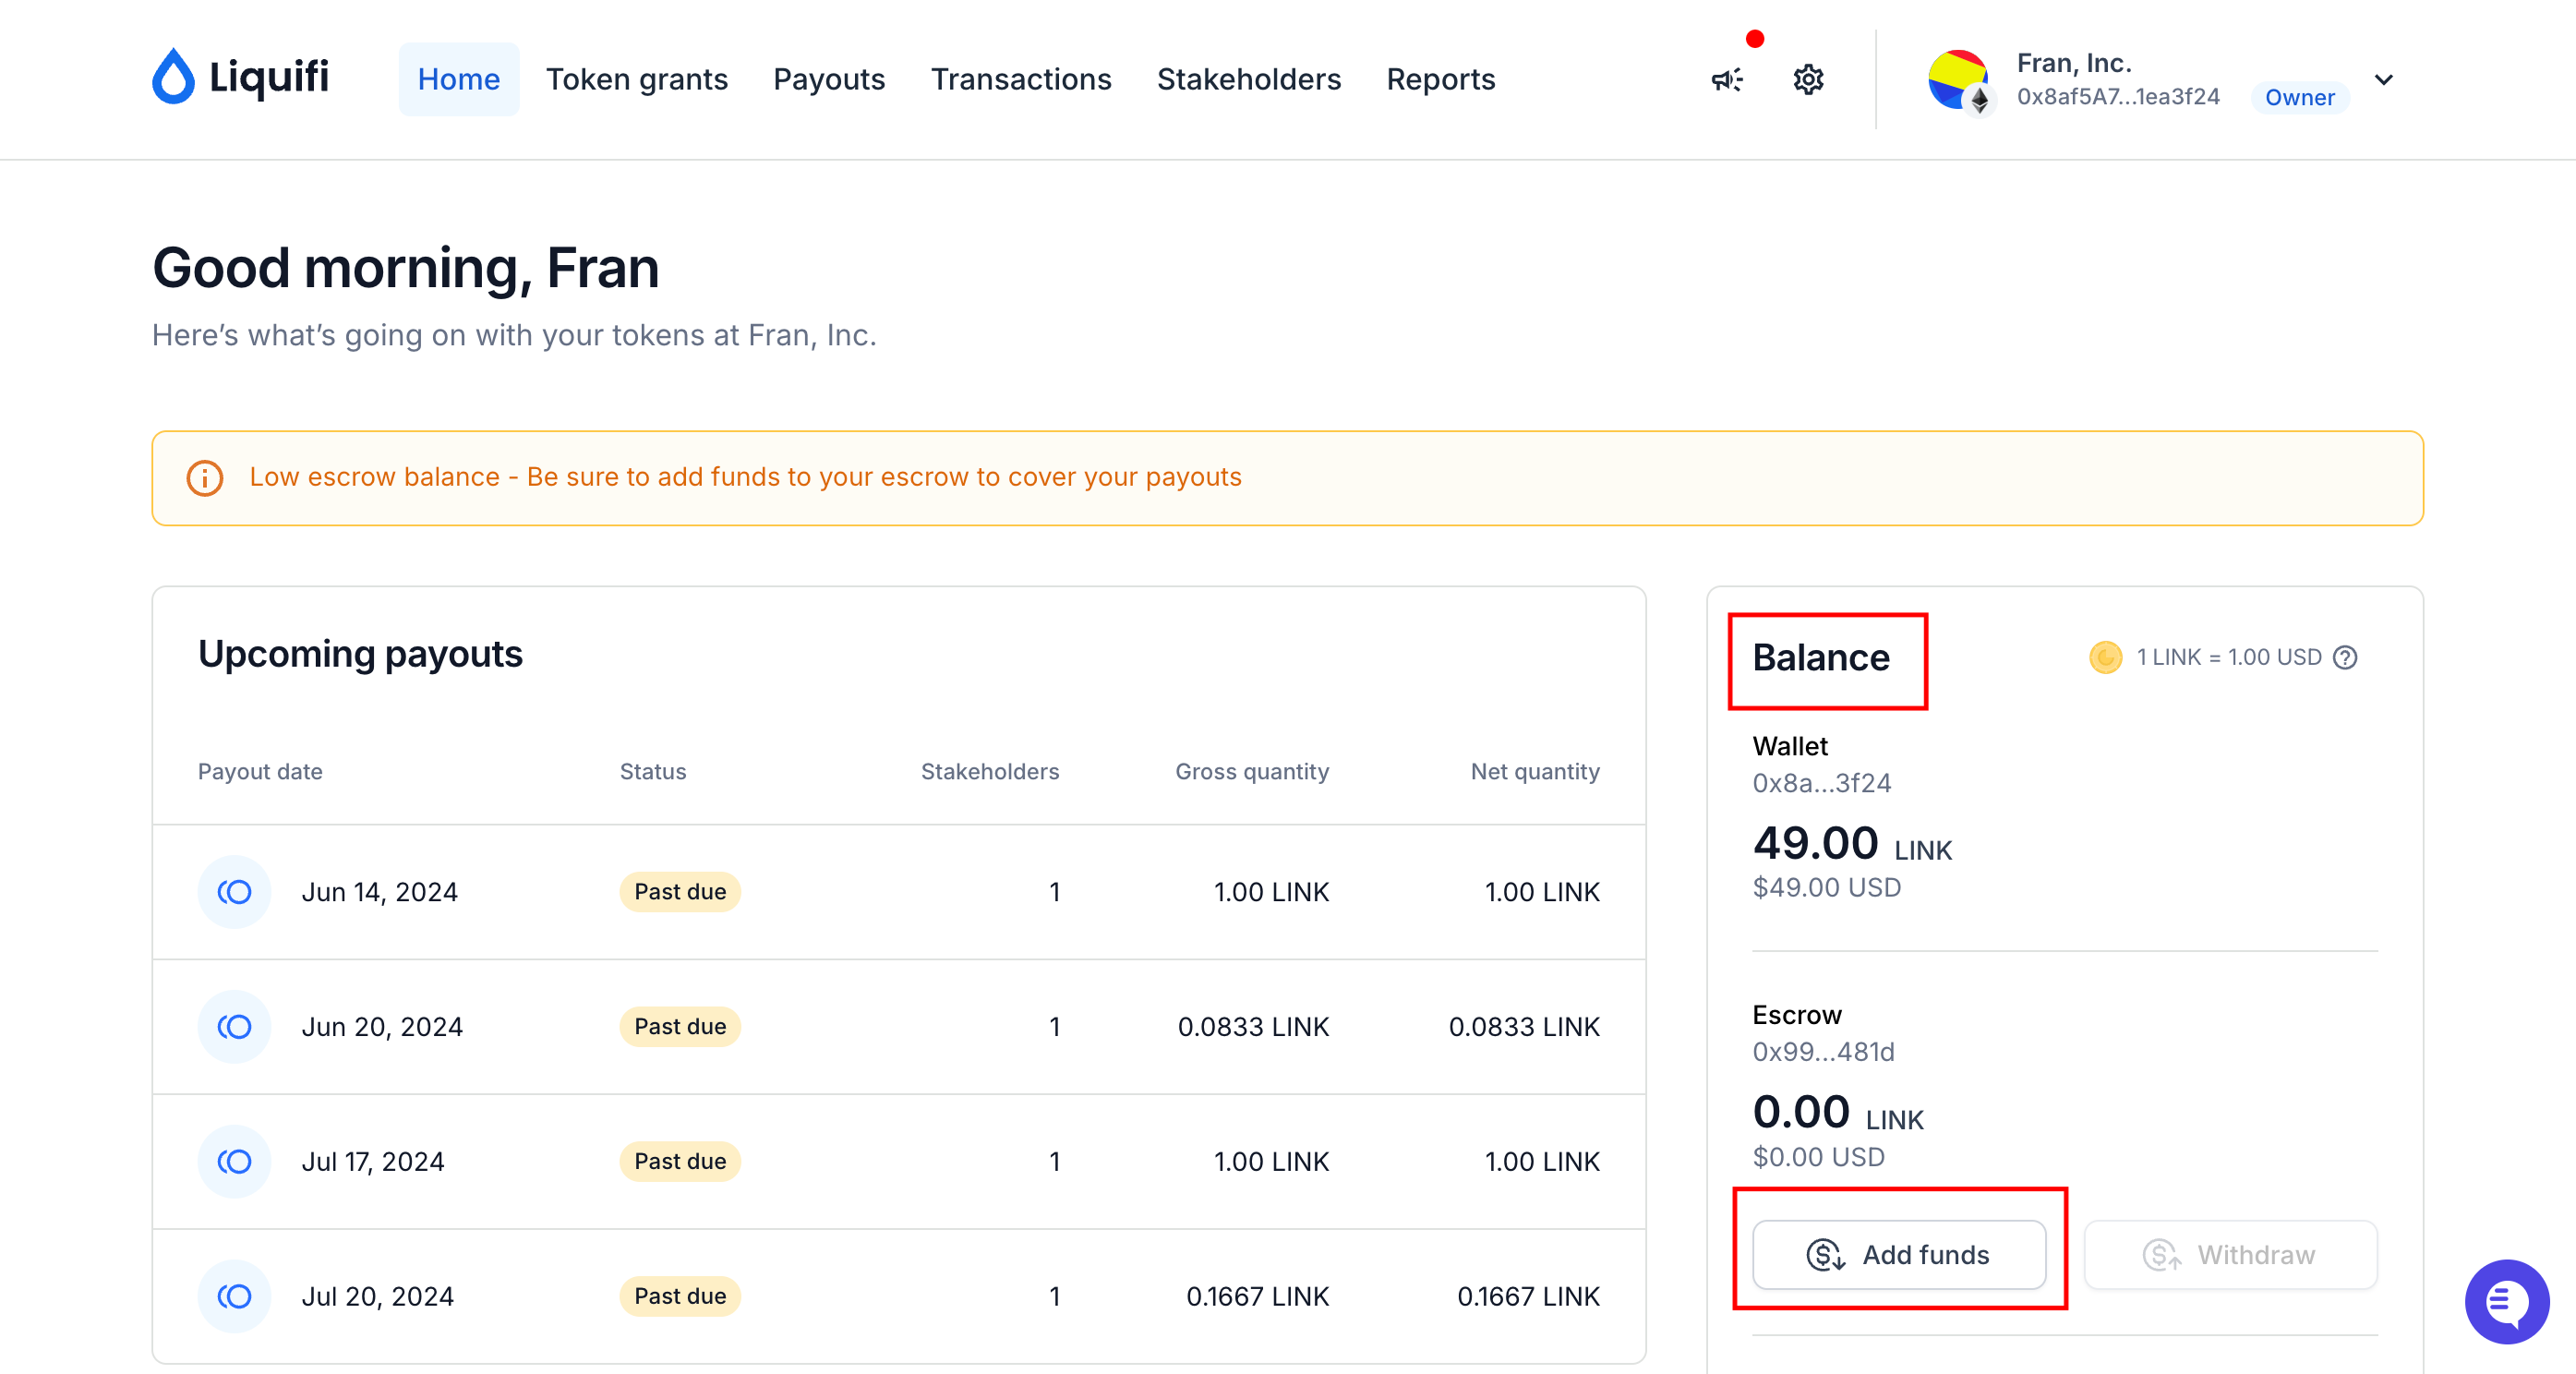Screen dimensions: 2576x1374
Task: Click the LINK token coin icon
Action: point(2105,657)
